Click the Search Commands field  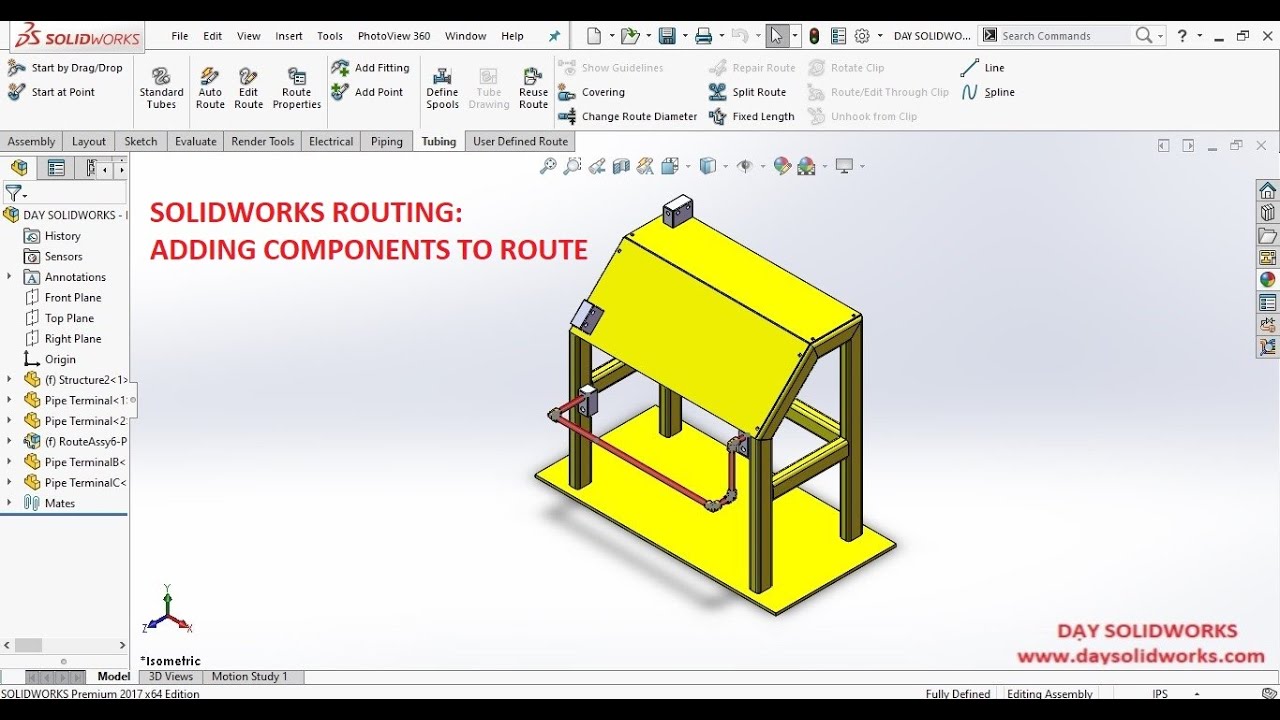point(1065,36)
